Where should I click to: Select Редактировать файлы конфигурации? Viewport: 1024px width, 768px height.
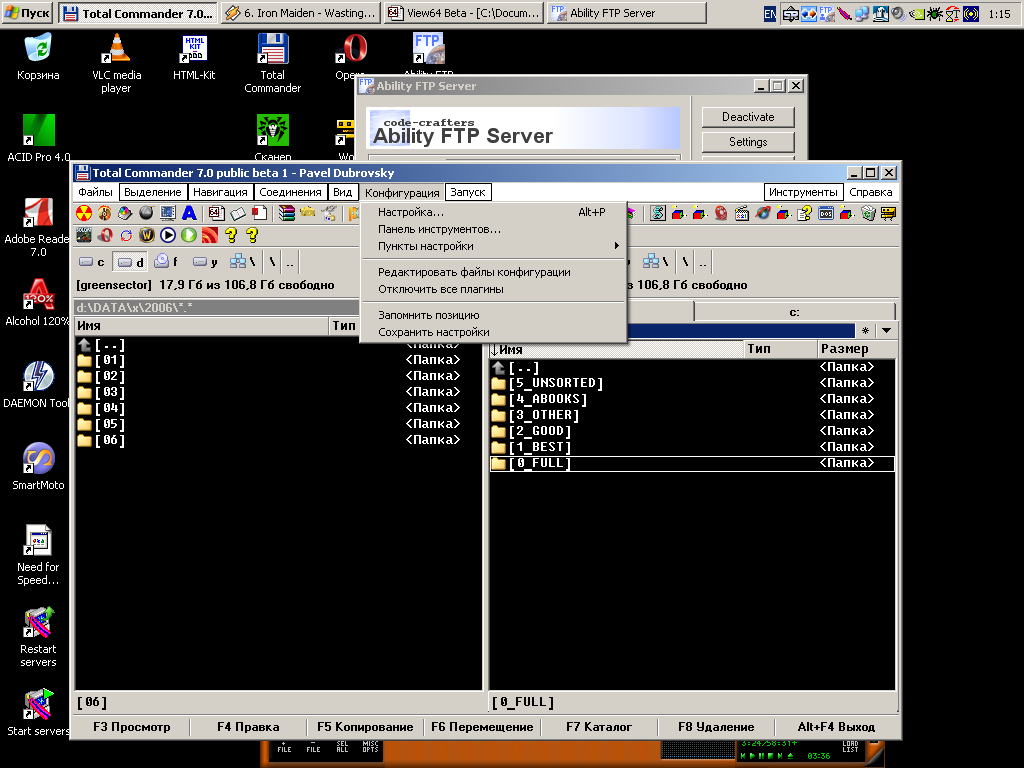(x=493, y=272)
